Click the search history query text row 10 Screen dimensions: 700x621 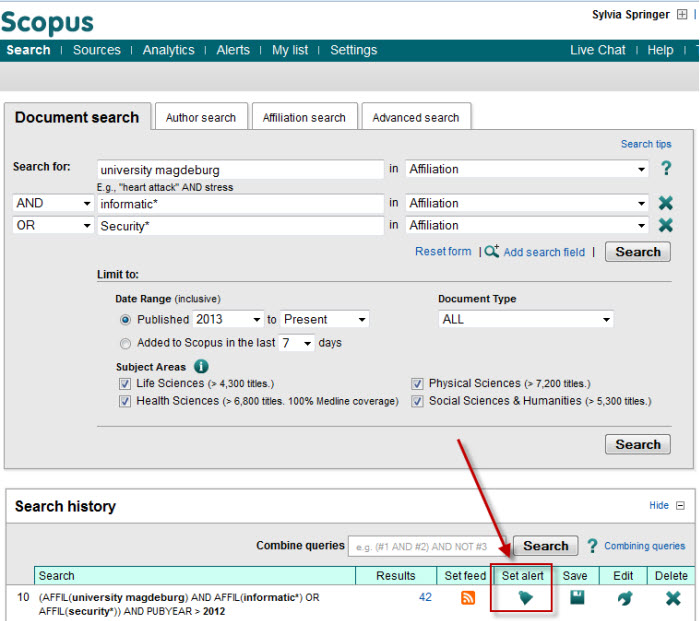[179, 604]
